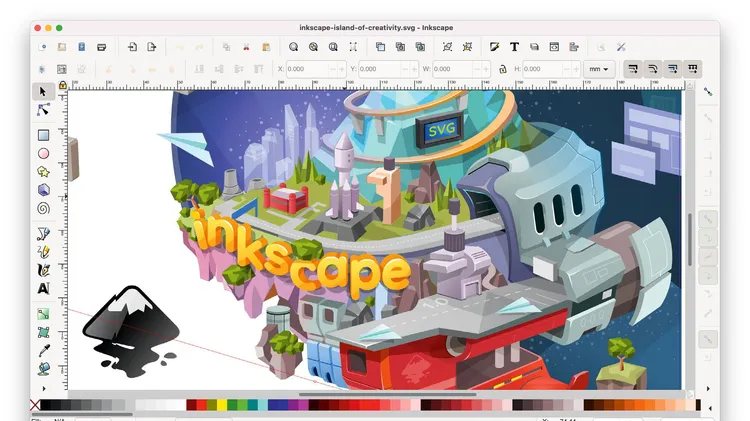
Task: Toggle move patterns with objects
Action: coord(692,69)
